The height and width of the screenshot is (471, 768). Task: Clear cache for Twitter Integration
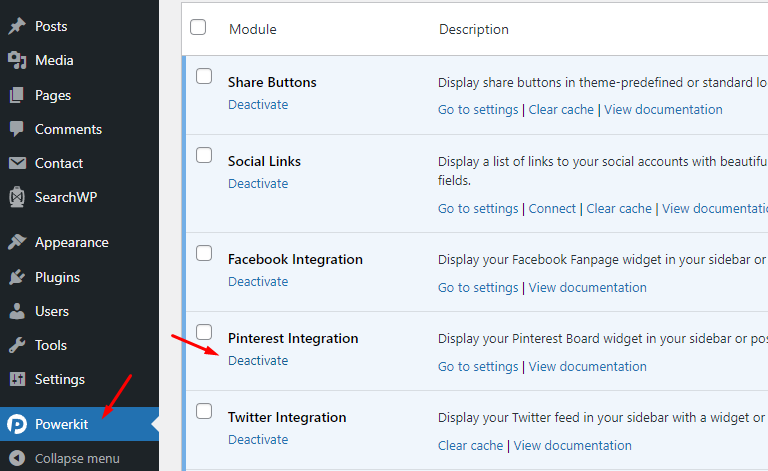pyautogui.click(x=470, y=446)
